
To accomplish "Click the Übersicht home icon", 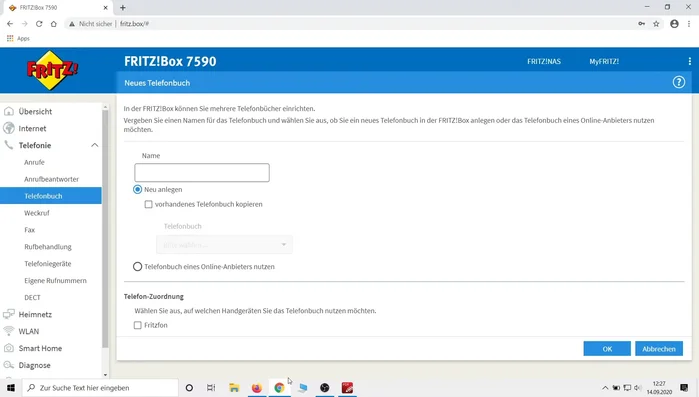I will [8, 111].
